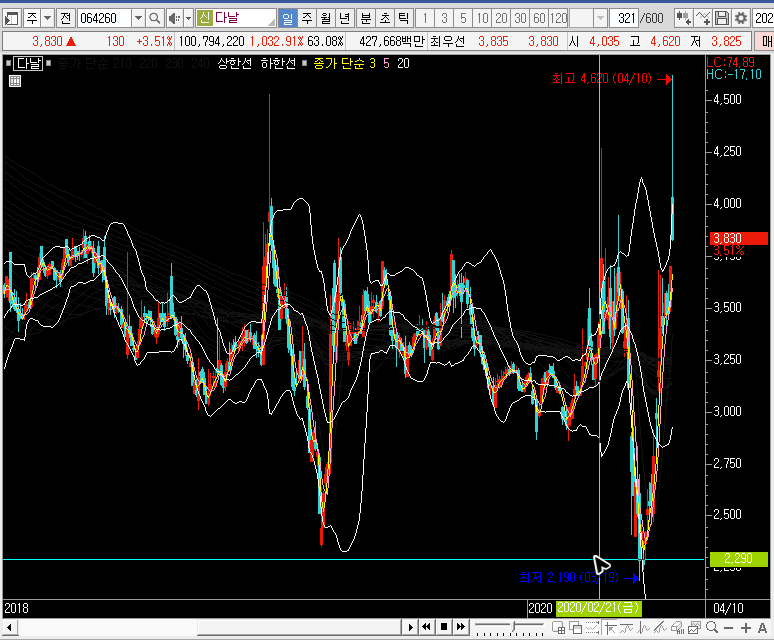Switch to the 주 weekly period button
Screen dimensions: 774x640
click(x=307, y=19)
